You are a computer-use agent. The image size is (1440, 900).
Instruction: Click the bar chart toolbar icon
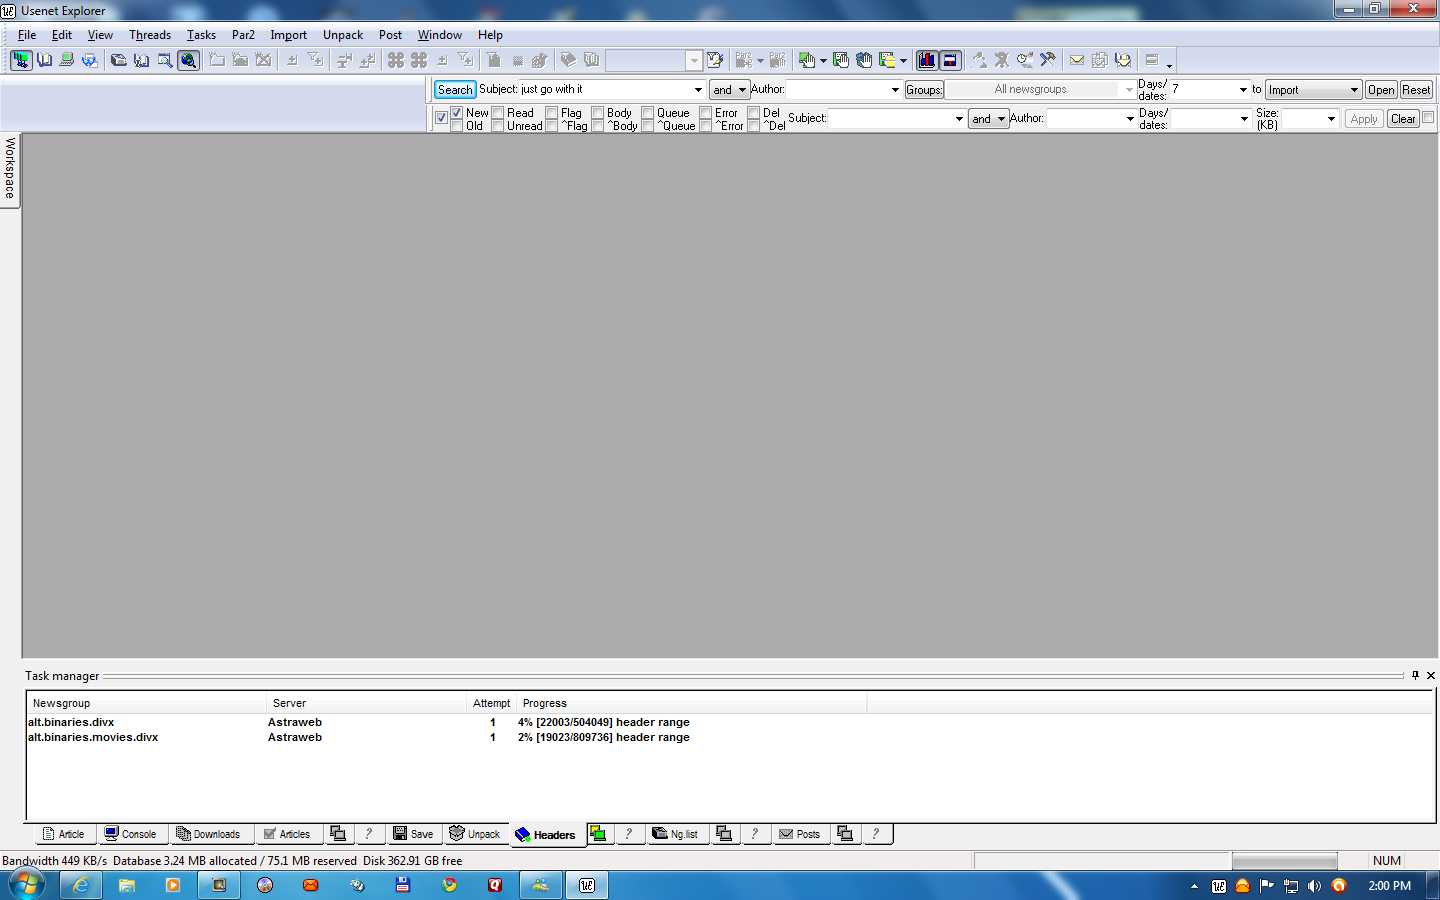(927, 60)
